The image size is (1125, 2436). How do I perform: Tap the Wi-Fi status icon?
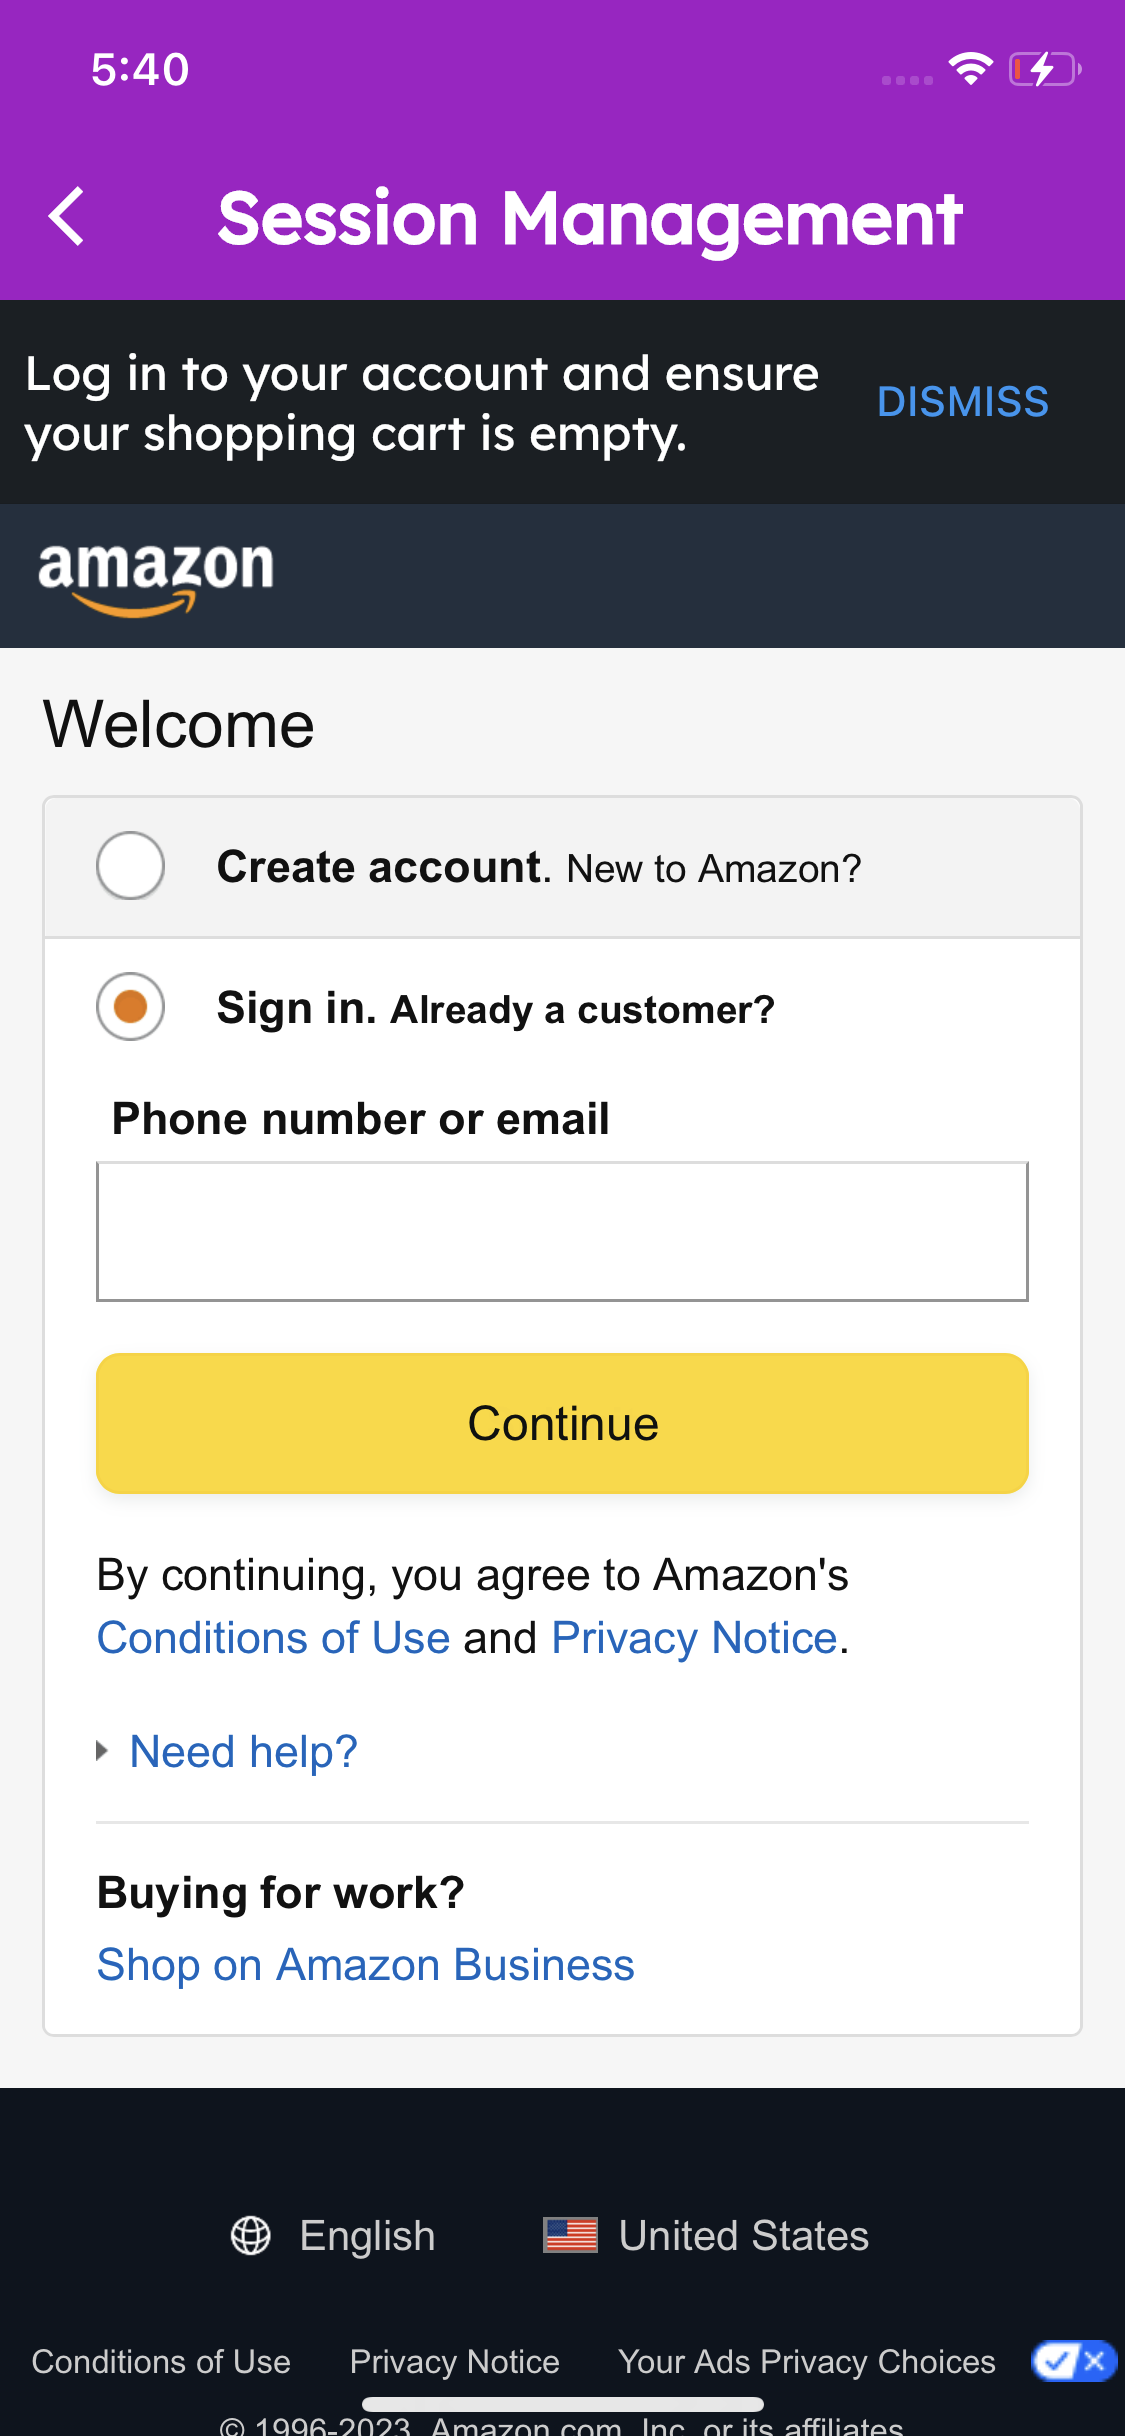tap(970, 69)
